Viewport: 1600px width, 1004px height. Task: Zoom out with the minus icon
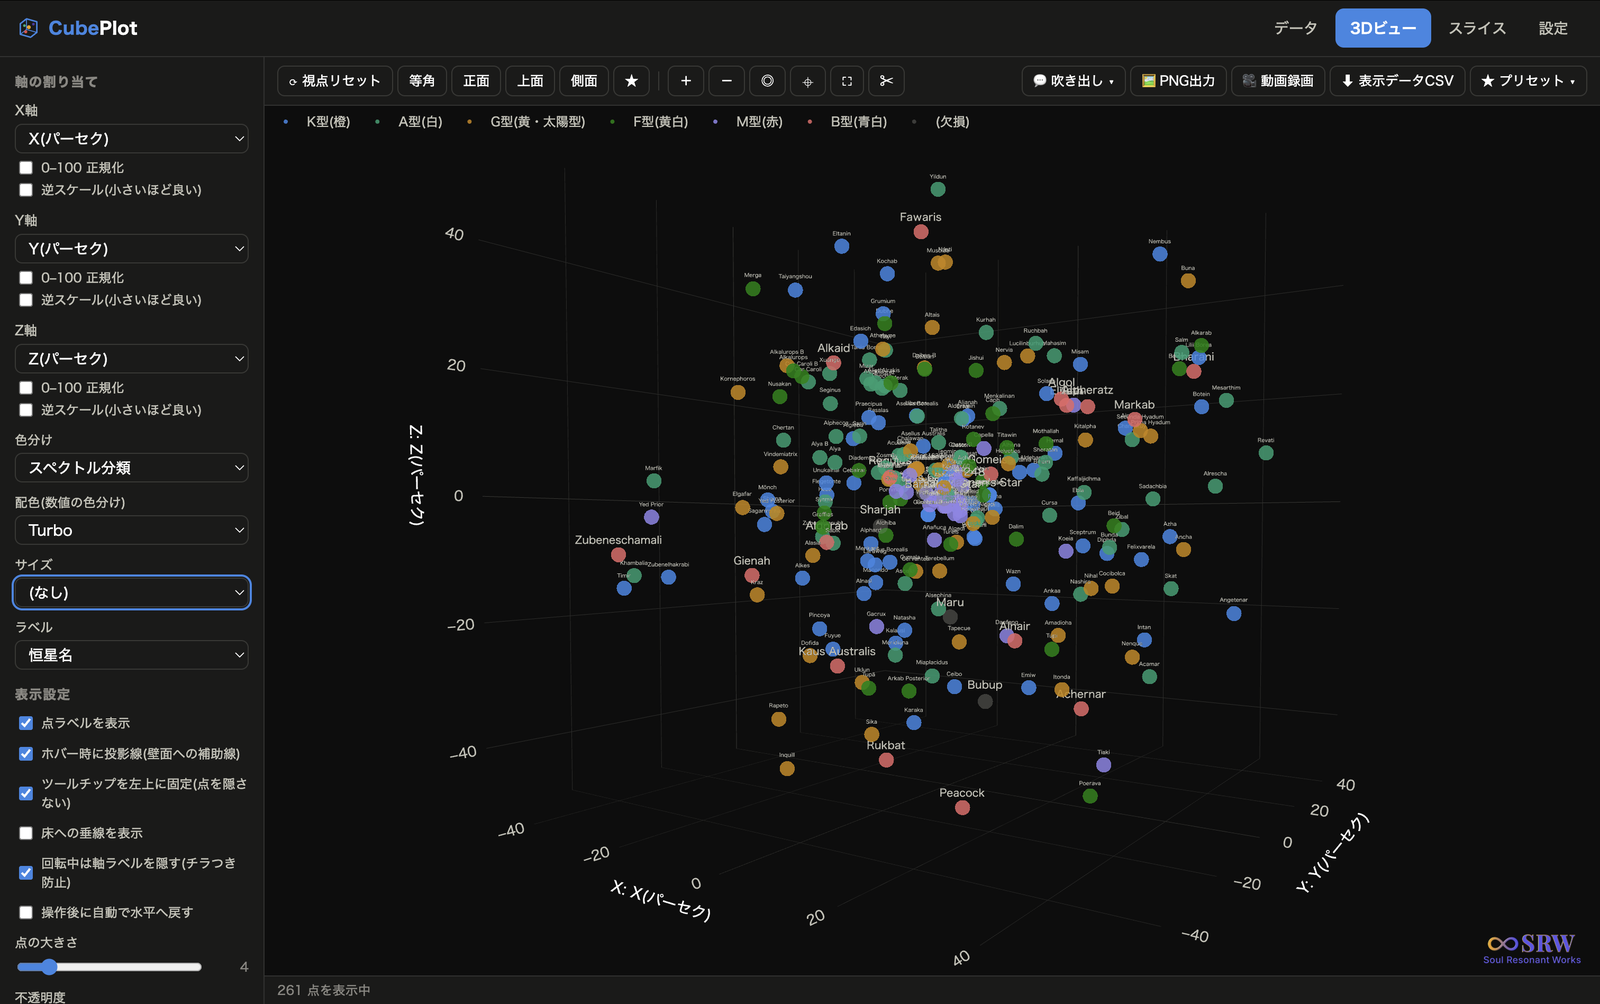tap(727, 81)
